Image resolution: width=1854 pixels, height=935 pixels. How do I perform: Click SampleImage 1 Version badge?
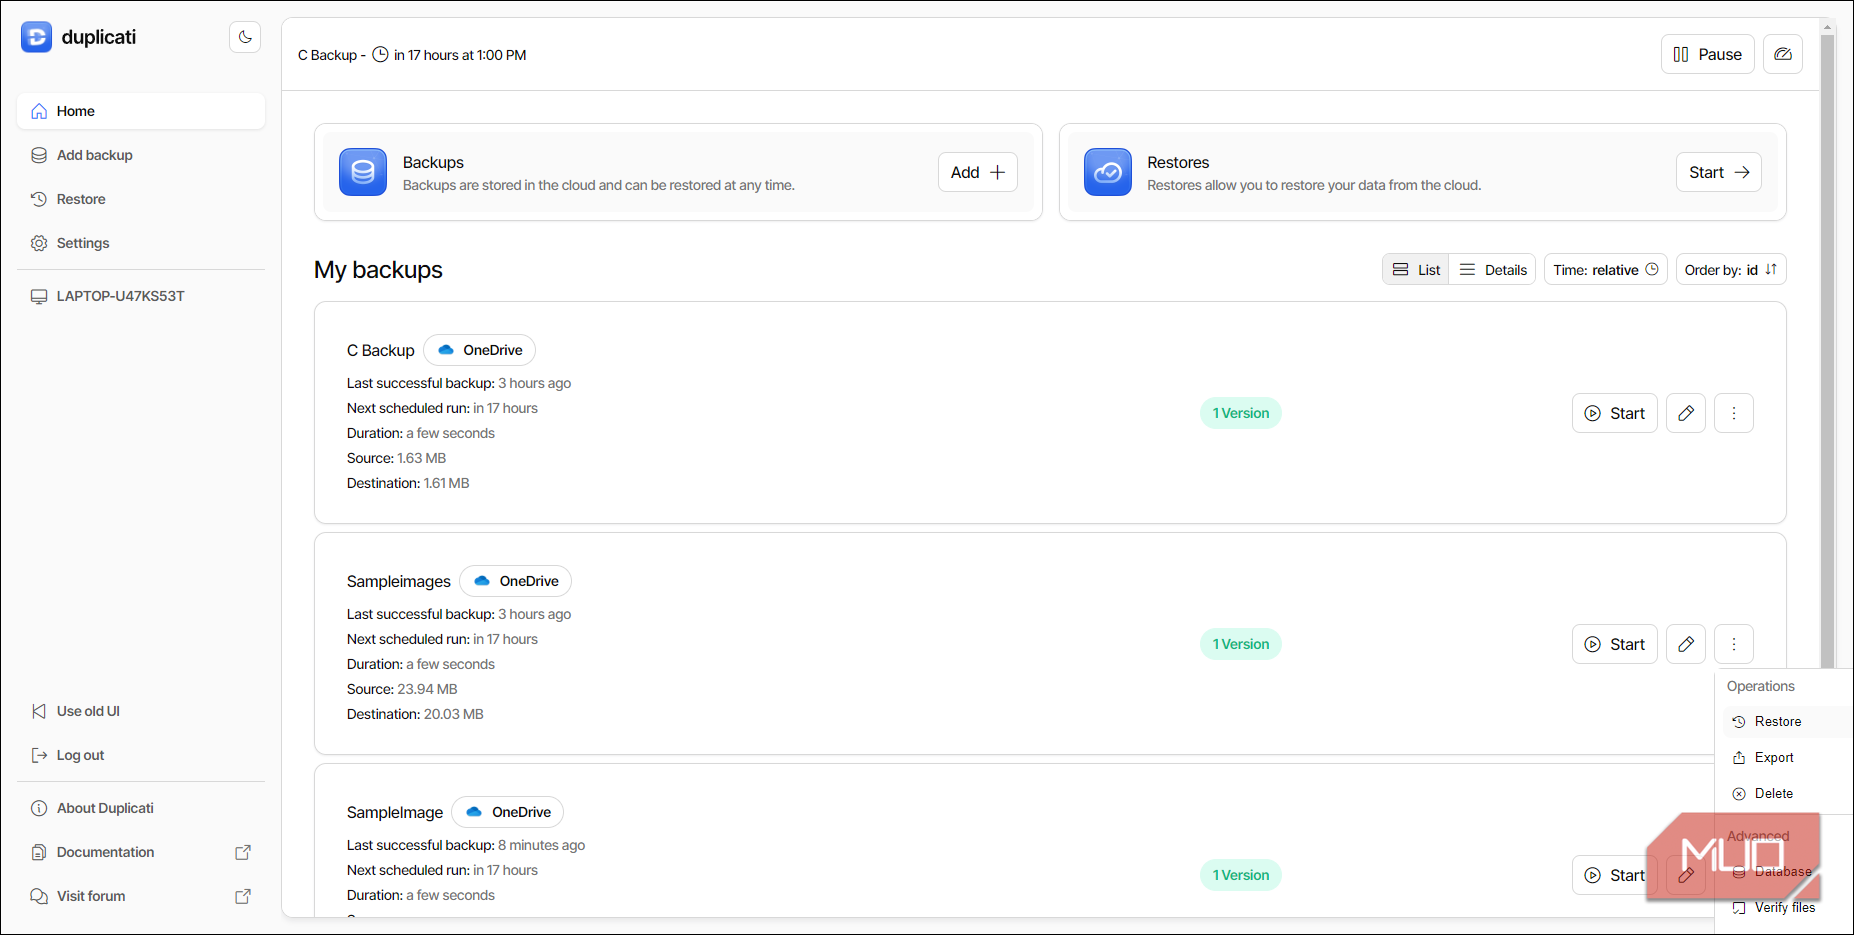[1241, 875]
